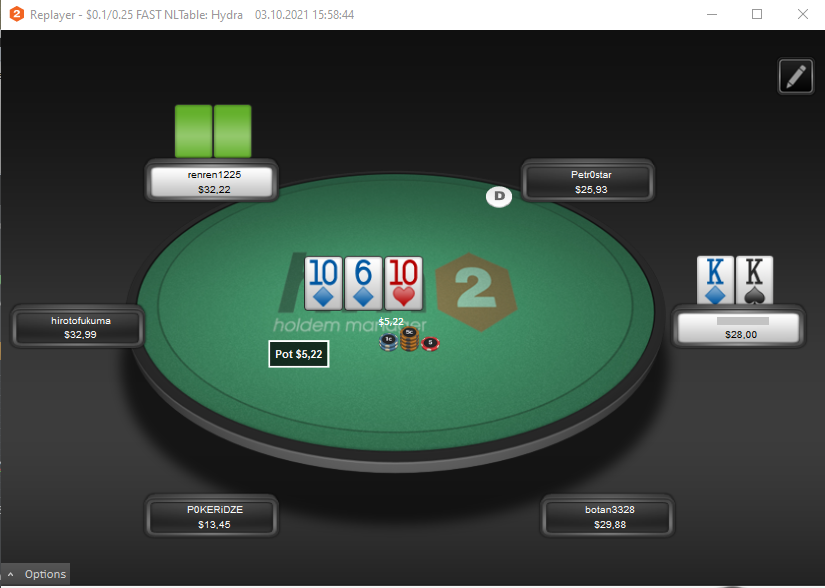Click the orange 5c chip stack

[x=409, y=339]
